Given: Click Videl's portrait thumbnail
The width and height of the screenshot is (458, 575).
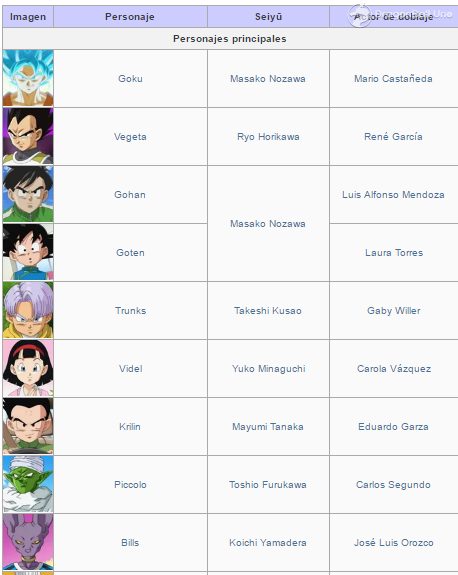Looking at the screenshot, I should (28, 368).
